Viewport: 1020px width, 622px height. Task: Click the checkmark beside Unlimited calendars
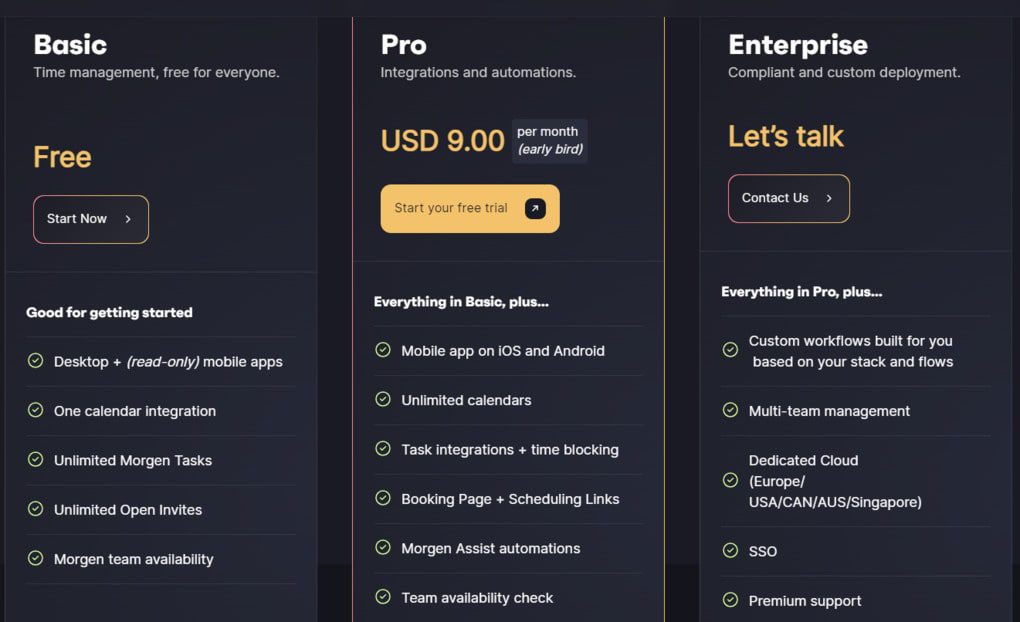(383, 400)
